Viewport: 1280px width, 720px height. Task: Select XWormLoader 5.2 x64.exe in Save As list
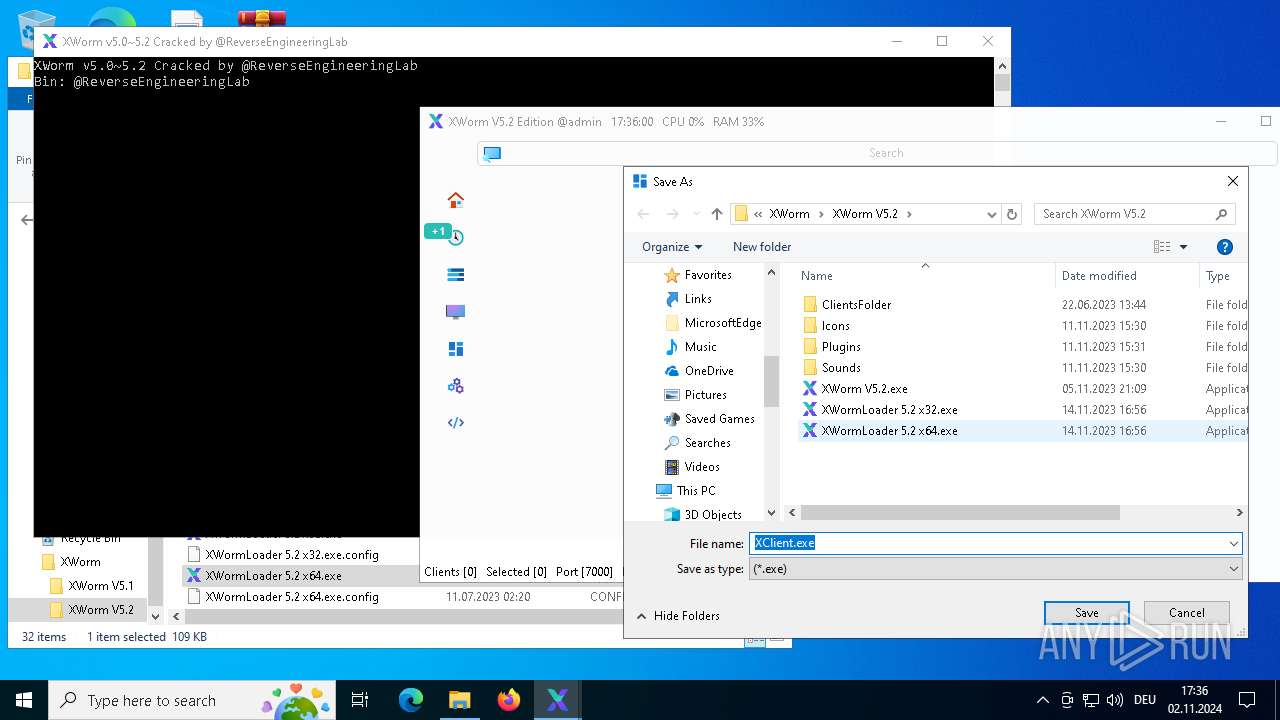tap(889, 431)
